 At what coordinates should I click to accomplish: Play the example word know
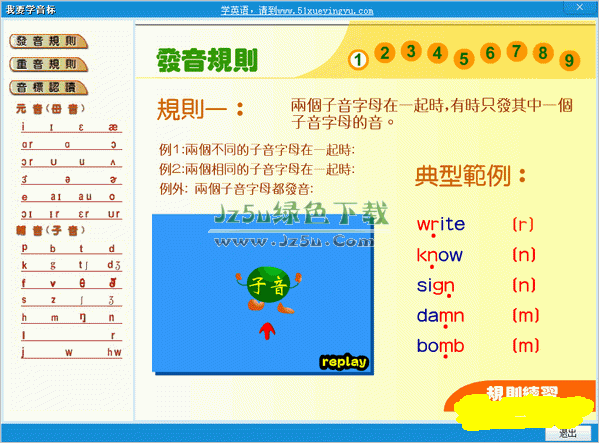439,255
